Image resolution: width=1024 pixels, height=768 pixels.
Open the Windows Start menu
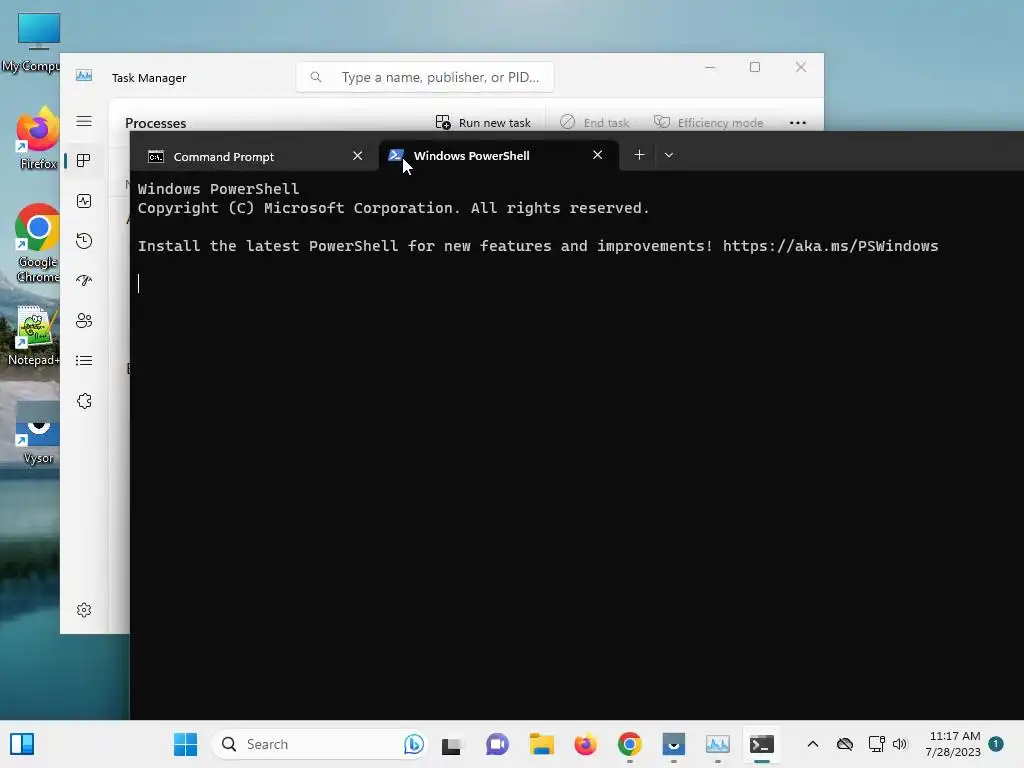point(185,744)
